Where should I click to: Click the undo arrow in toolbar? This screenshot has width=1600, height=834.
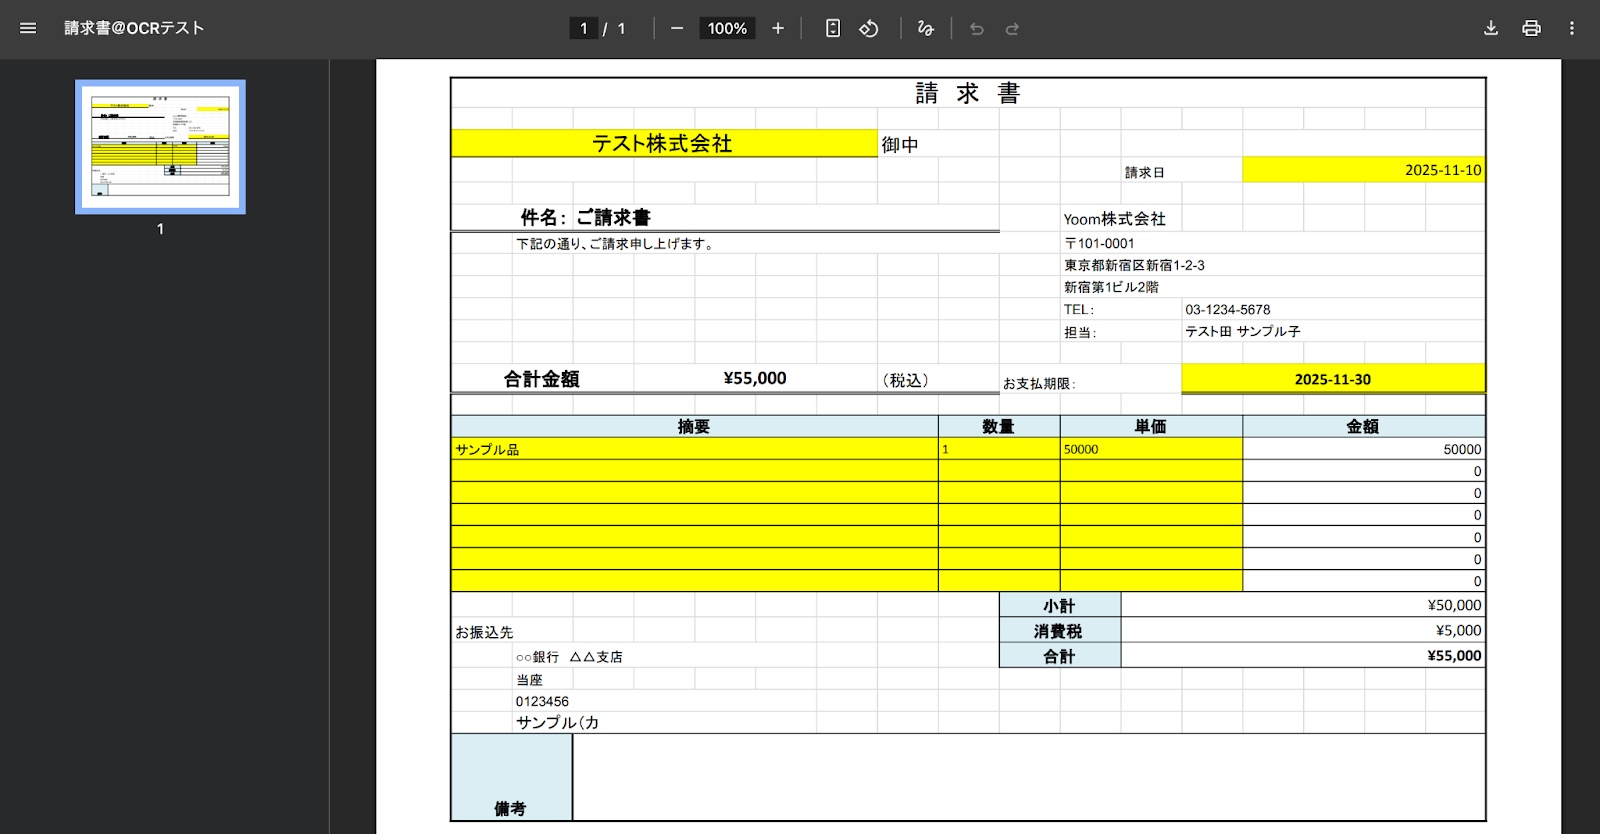pyautogui.click(x=977, y=28)
